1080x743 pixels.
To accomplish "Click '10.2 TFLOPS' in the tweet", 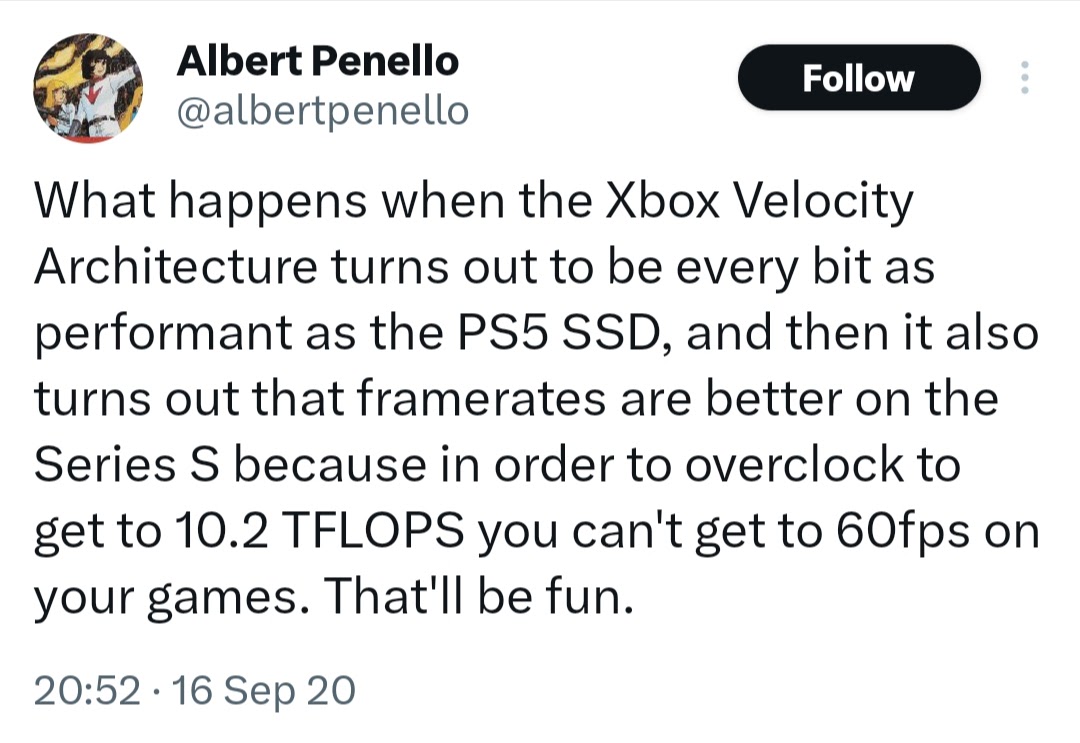I will tap(319, 530).
